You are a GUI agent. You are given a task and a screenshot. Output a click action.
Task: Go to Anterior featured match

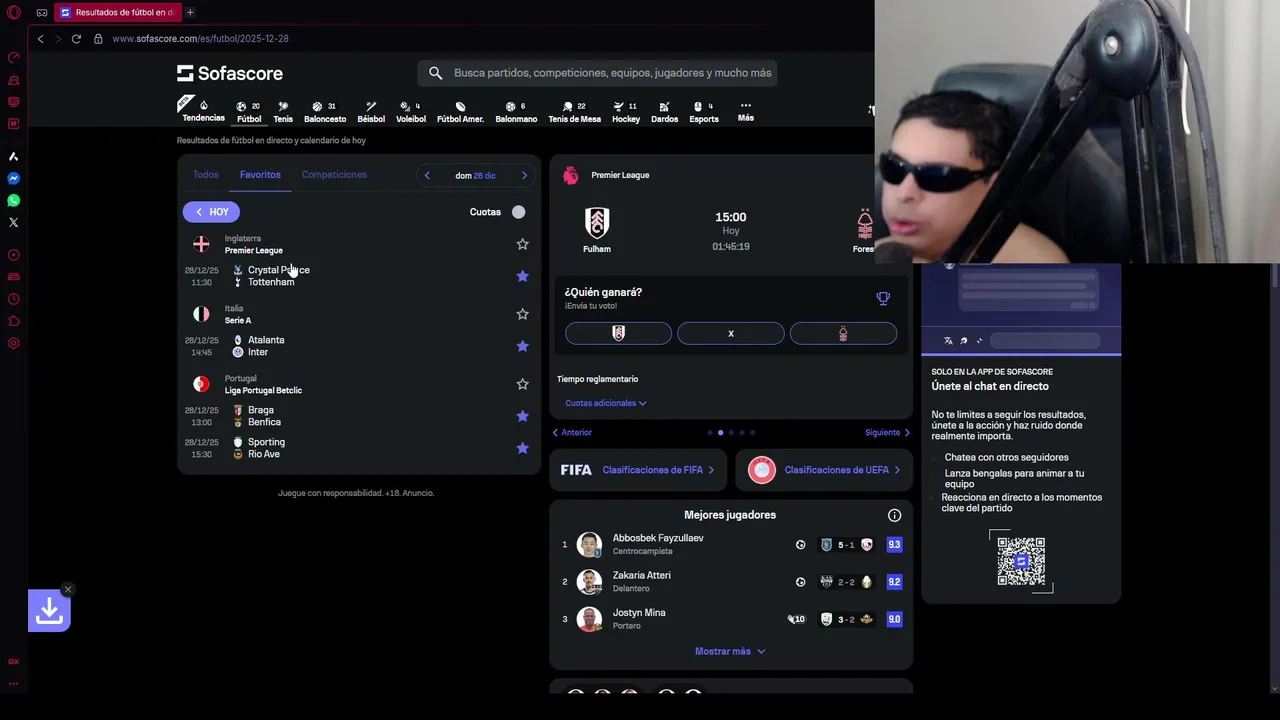(x=572, y=433)
